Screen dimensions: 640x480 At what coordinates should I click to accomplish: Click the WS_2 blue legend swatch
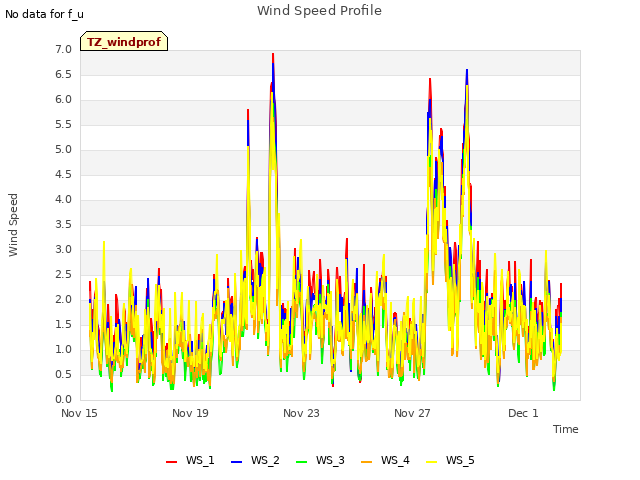(x=236, y=461)
